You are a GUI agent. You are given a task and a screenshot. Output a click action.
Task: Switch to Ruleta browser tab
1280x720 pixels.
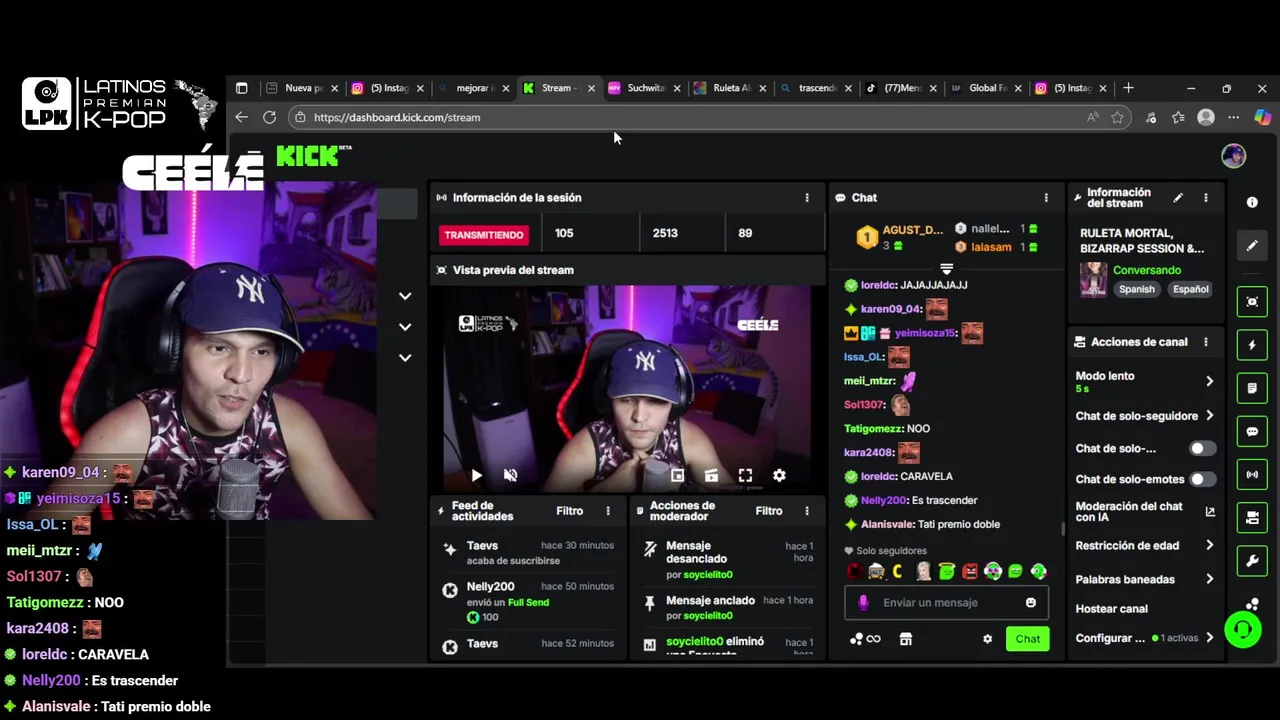(730, 88)
